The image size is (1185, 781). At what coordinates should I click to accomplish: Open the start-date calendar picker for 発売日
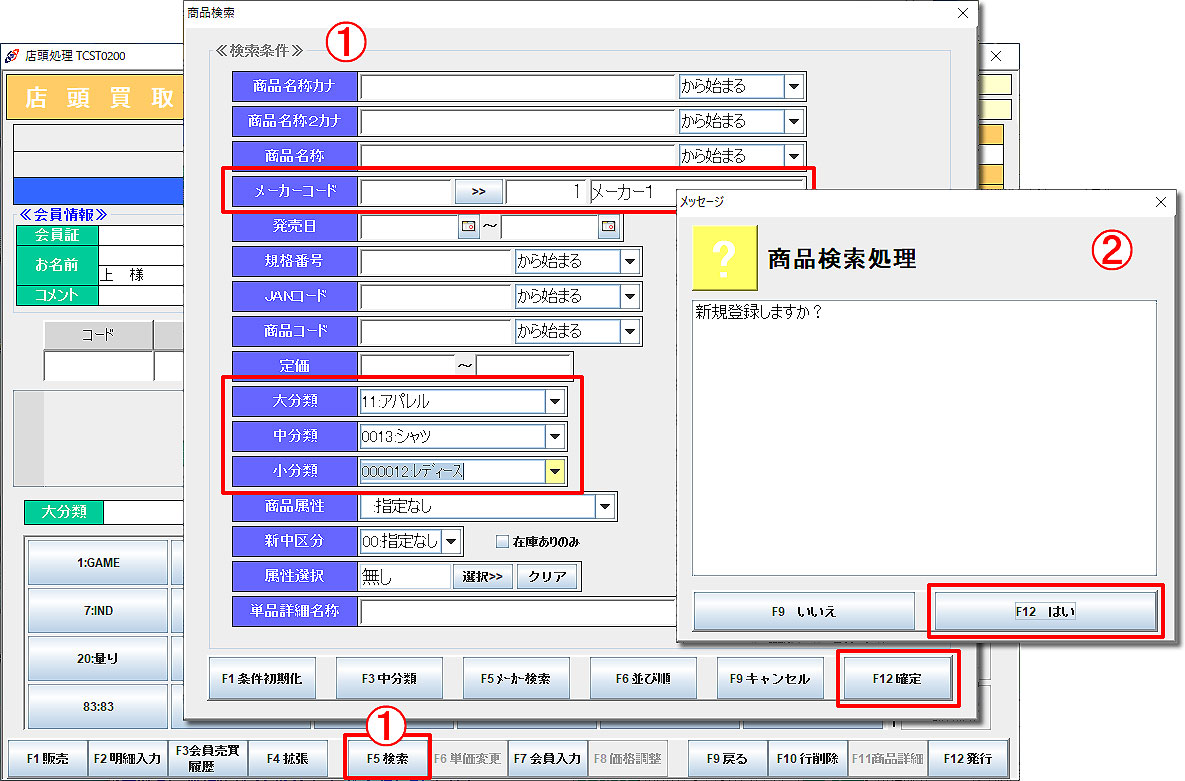pyautogui.click(x=469, y=226)
